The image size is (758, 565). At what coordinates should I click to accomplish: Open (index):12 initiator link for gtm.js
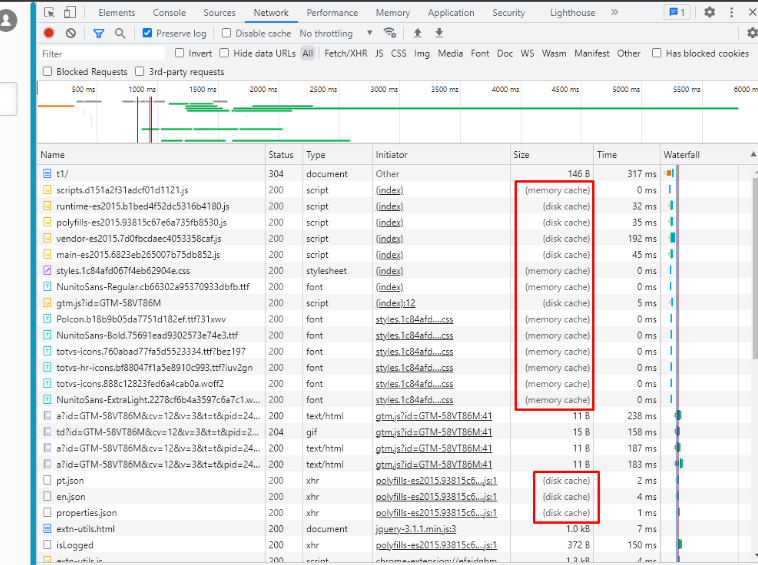[x=395, y=303]
